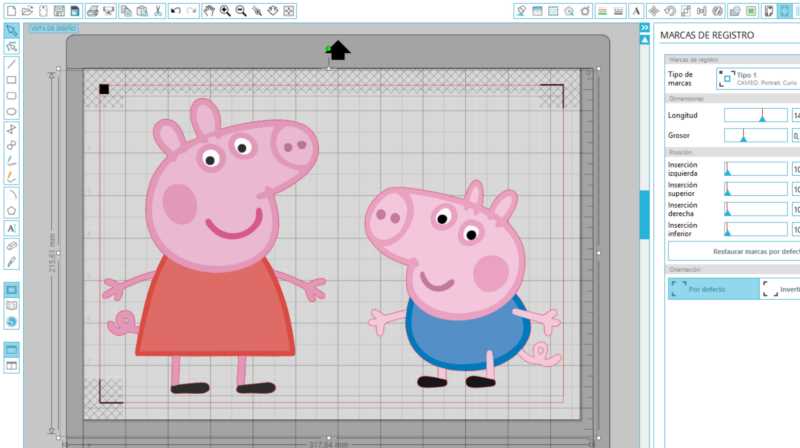Adjust the Inserción derecha slider
This screenshot has height=448, width=800.
756,209
